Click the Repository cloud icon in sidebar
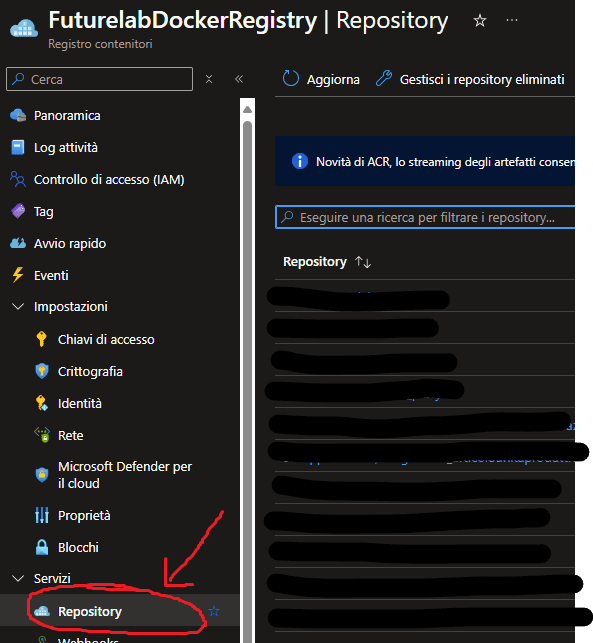The image size is (593, 643). click(42, 611)
